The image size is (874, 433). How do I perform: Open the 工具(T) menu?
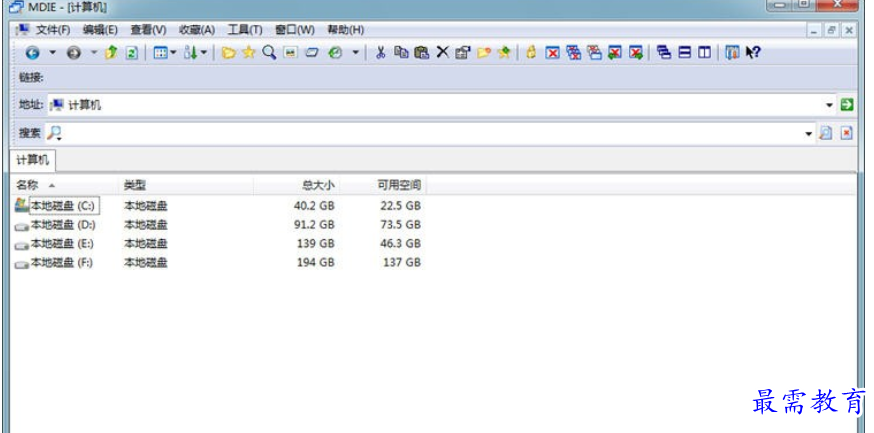pos(245,30)
